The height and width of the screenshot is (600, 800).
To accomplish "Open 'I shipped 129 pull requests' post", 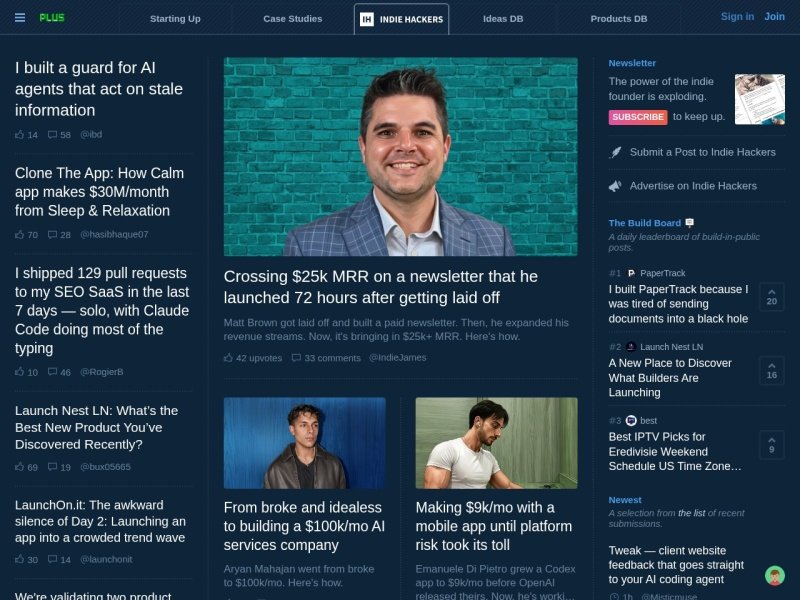I will point(102,310).
